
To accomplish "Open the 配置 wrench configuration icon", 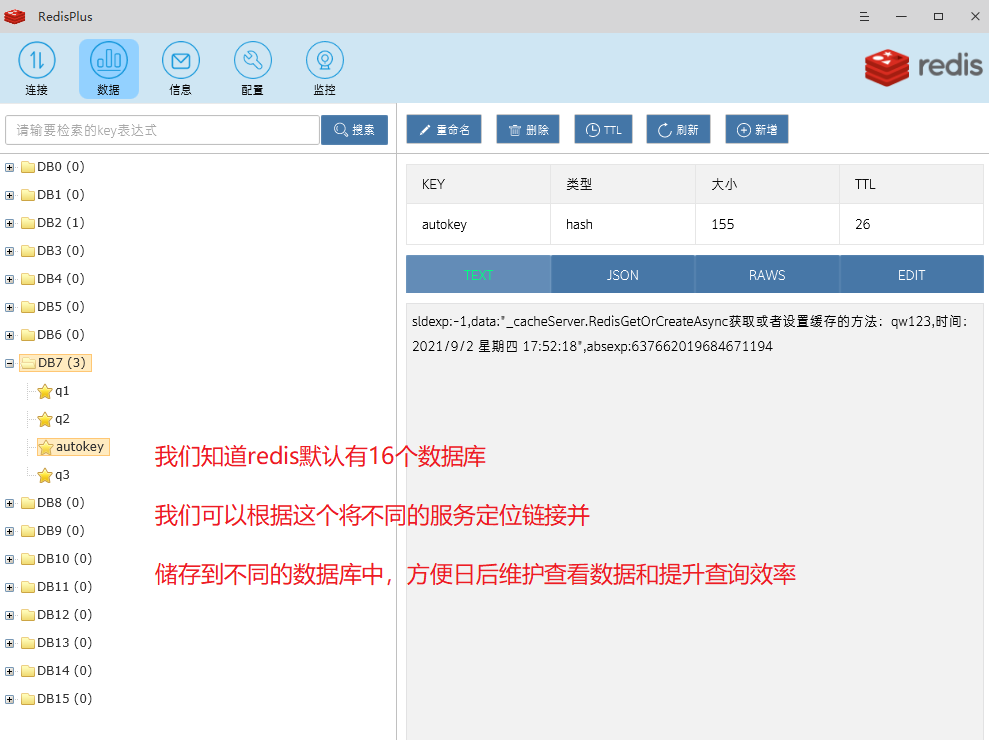I will point(252,68).
